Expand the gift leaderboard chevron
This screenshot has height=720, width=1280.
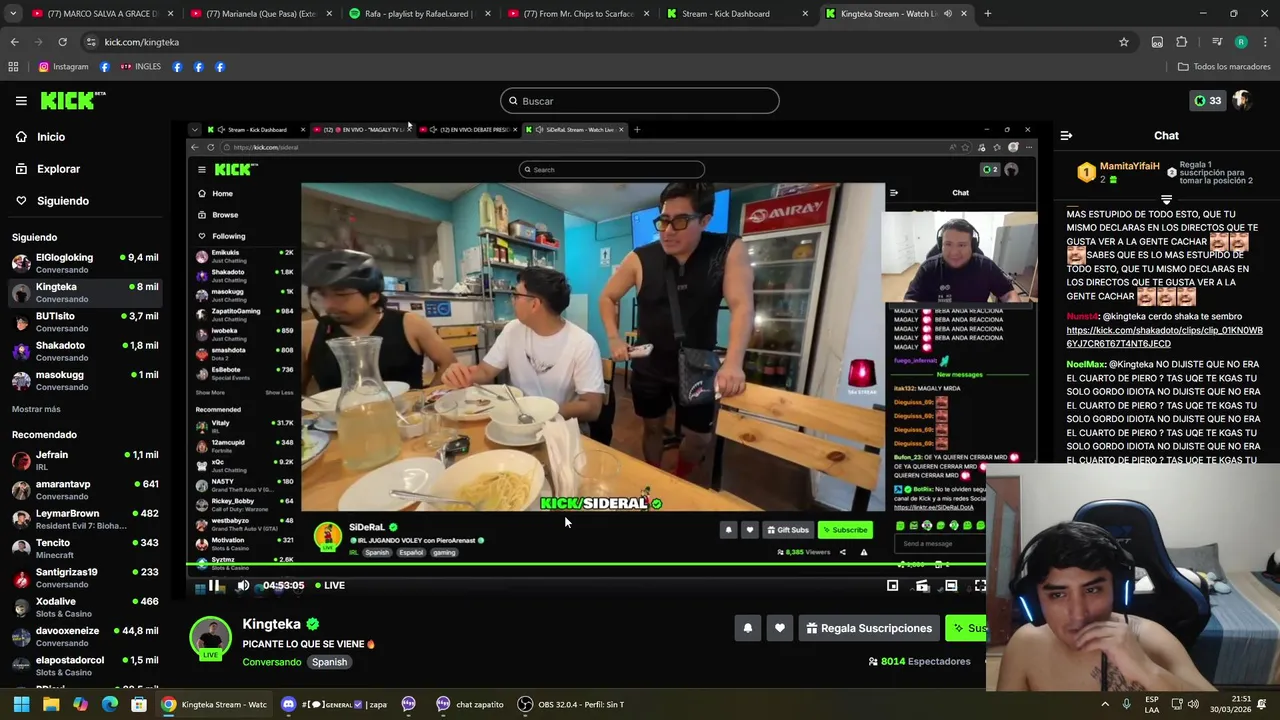(1166, 200)
